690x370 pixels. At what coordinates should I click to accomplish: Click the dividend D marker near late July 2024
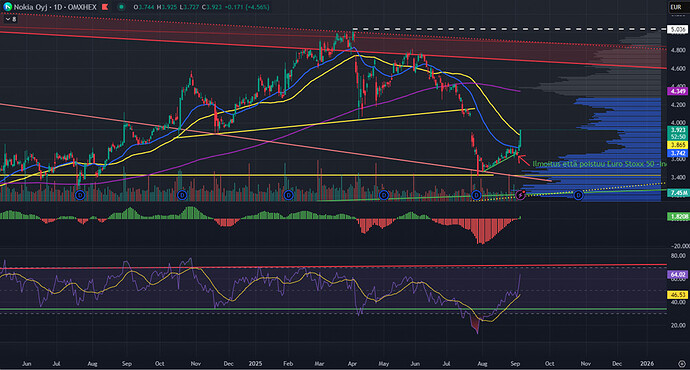[x=80, y=195]
